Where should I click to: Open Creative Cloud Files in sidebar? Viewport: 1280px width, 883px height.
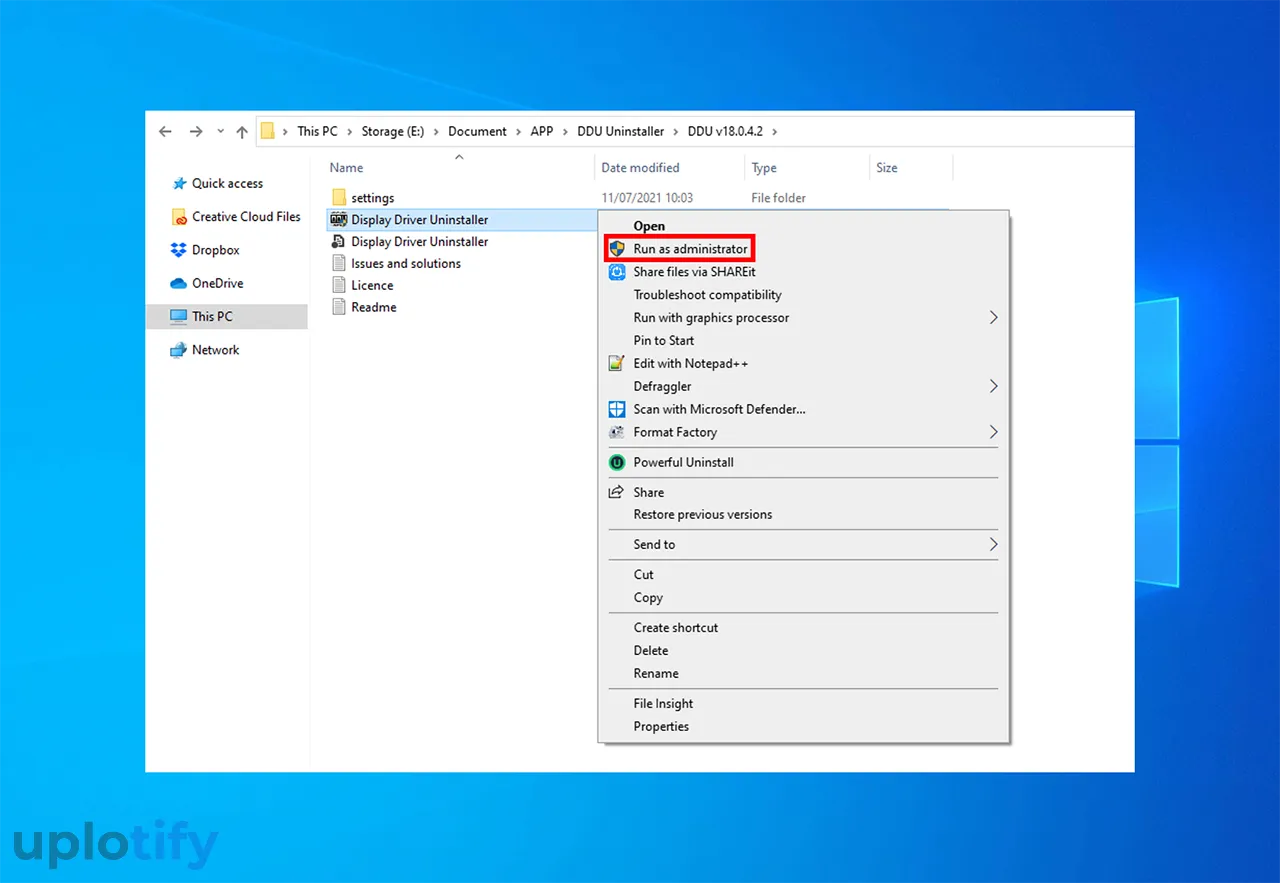(246, 216)
